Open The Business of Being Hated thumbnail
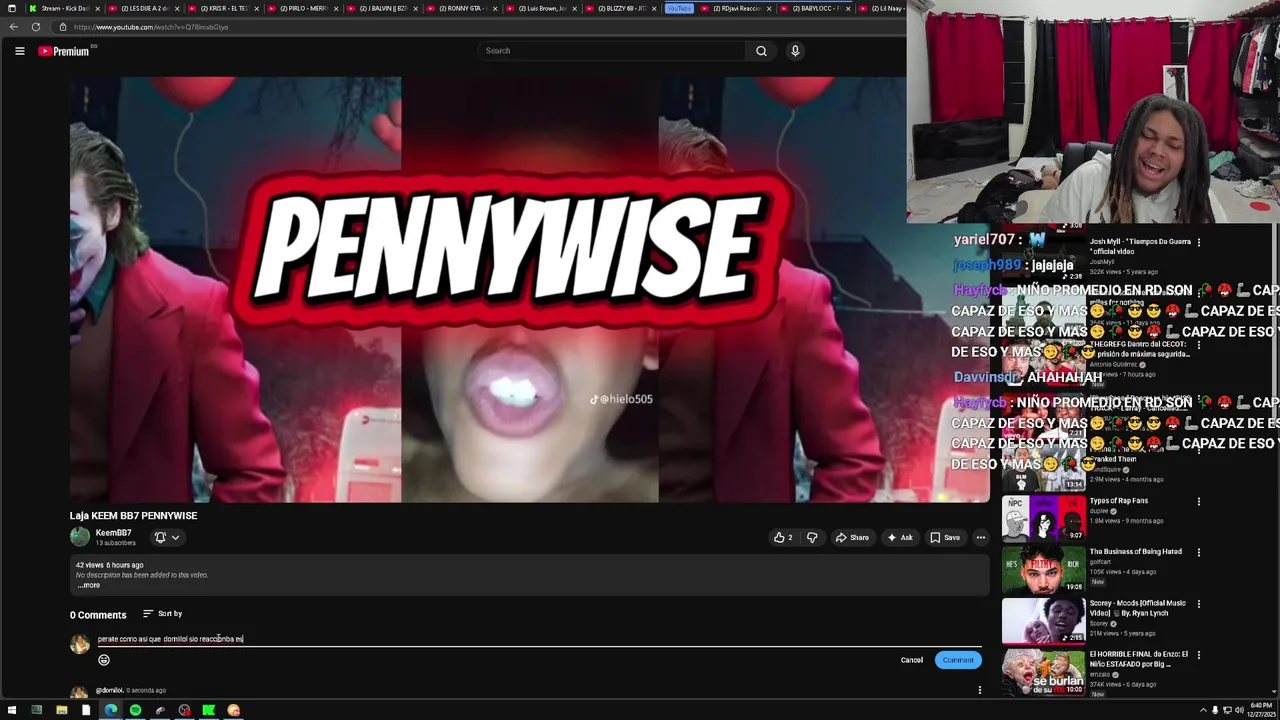 [1043, 568]
